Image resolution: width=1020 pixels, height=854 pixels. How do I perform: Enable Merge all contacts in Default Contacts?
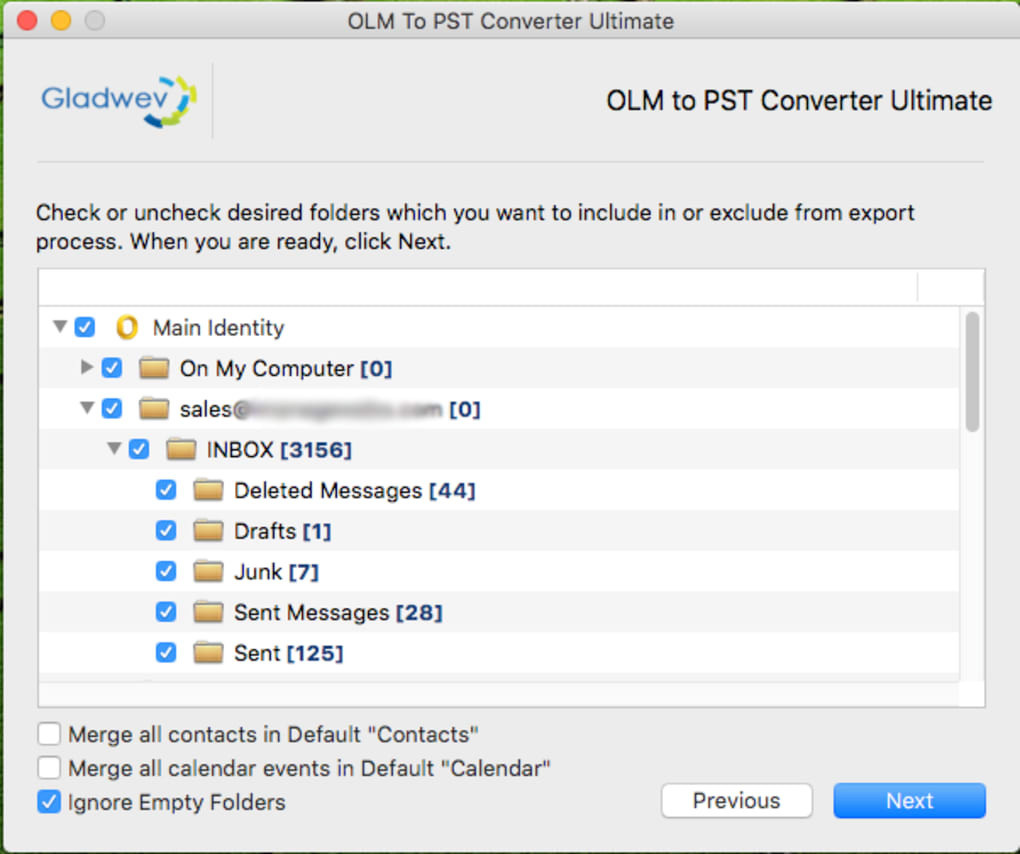pyautogui.click(x=49, y=734)
